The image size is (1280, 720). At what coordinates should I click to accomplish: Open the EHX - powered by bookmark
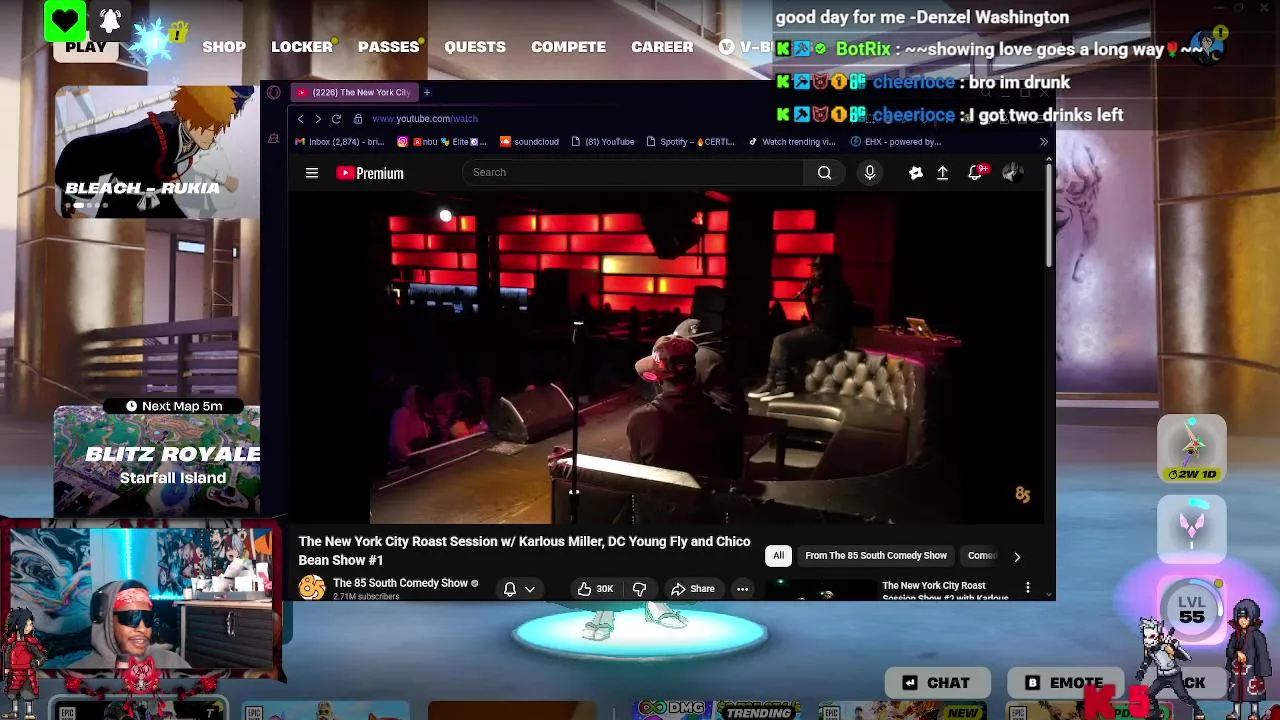click(896, 141)
